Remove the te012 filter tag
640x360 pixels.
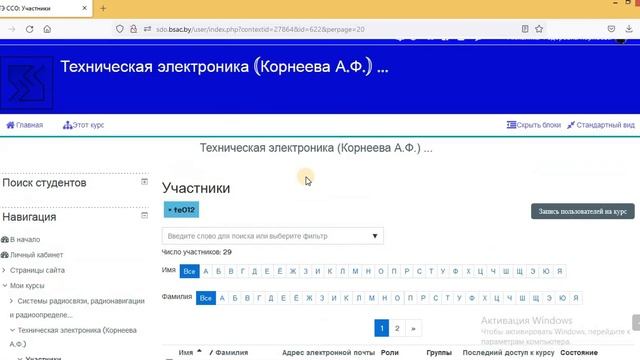[181, 210]
